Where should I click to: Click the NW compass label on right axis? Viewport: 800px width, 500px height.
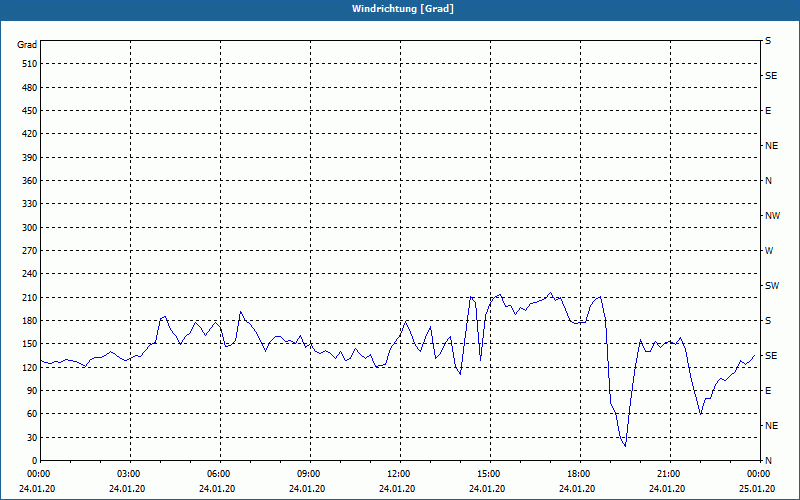(772, 216)
